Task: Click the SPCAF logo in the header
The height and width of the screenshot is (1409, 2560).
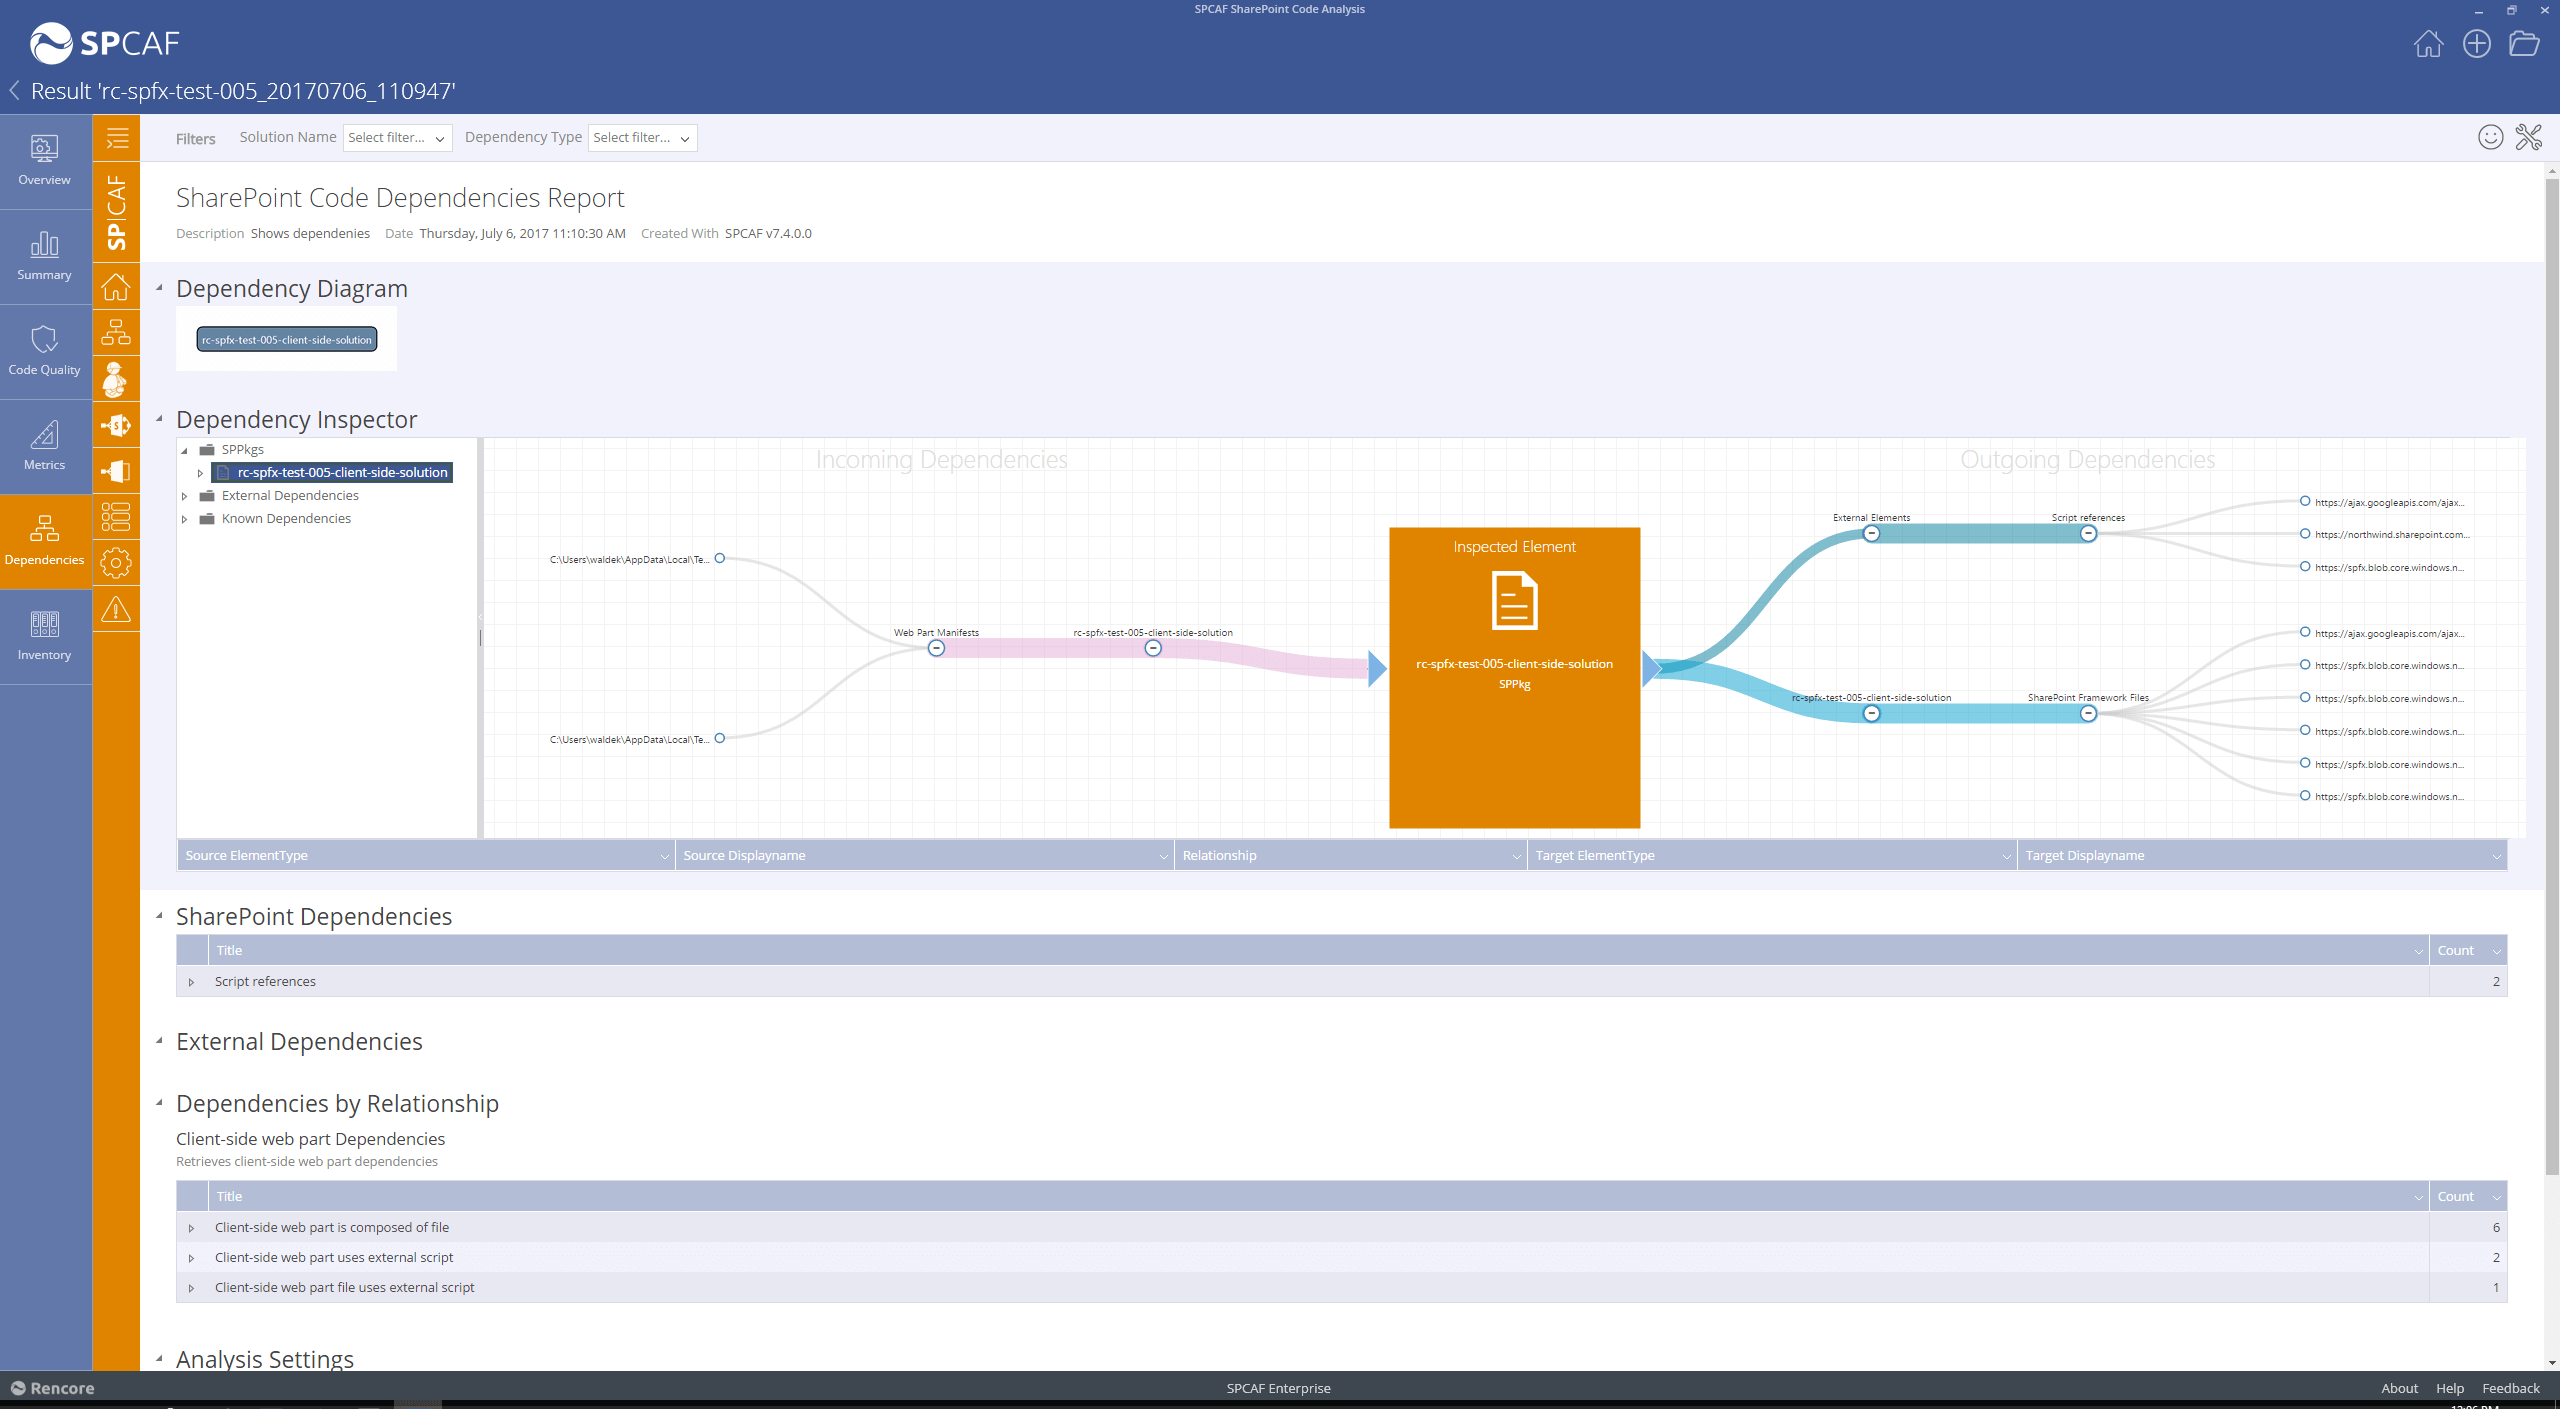Action: [105, 43]
